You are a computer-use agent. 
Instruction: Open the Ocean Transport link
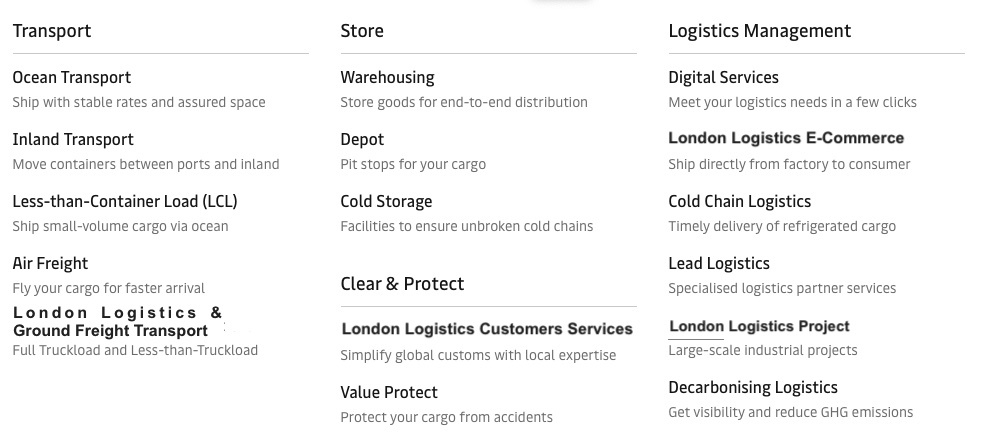pos(71,78)
